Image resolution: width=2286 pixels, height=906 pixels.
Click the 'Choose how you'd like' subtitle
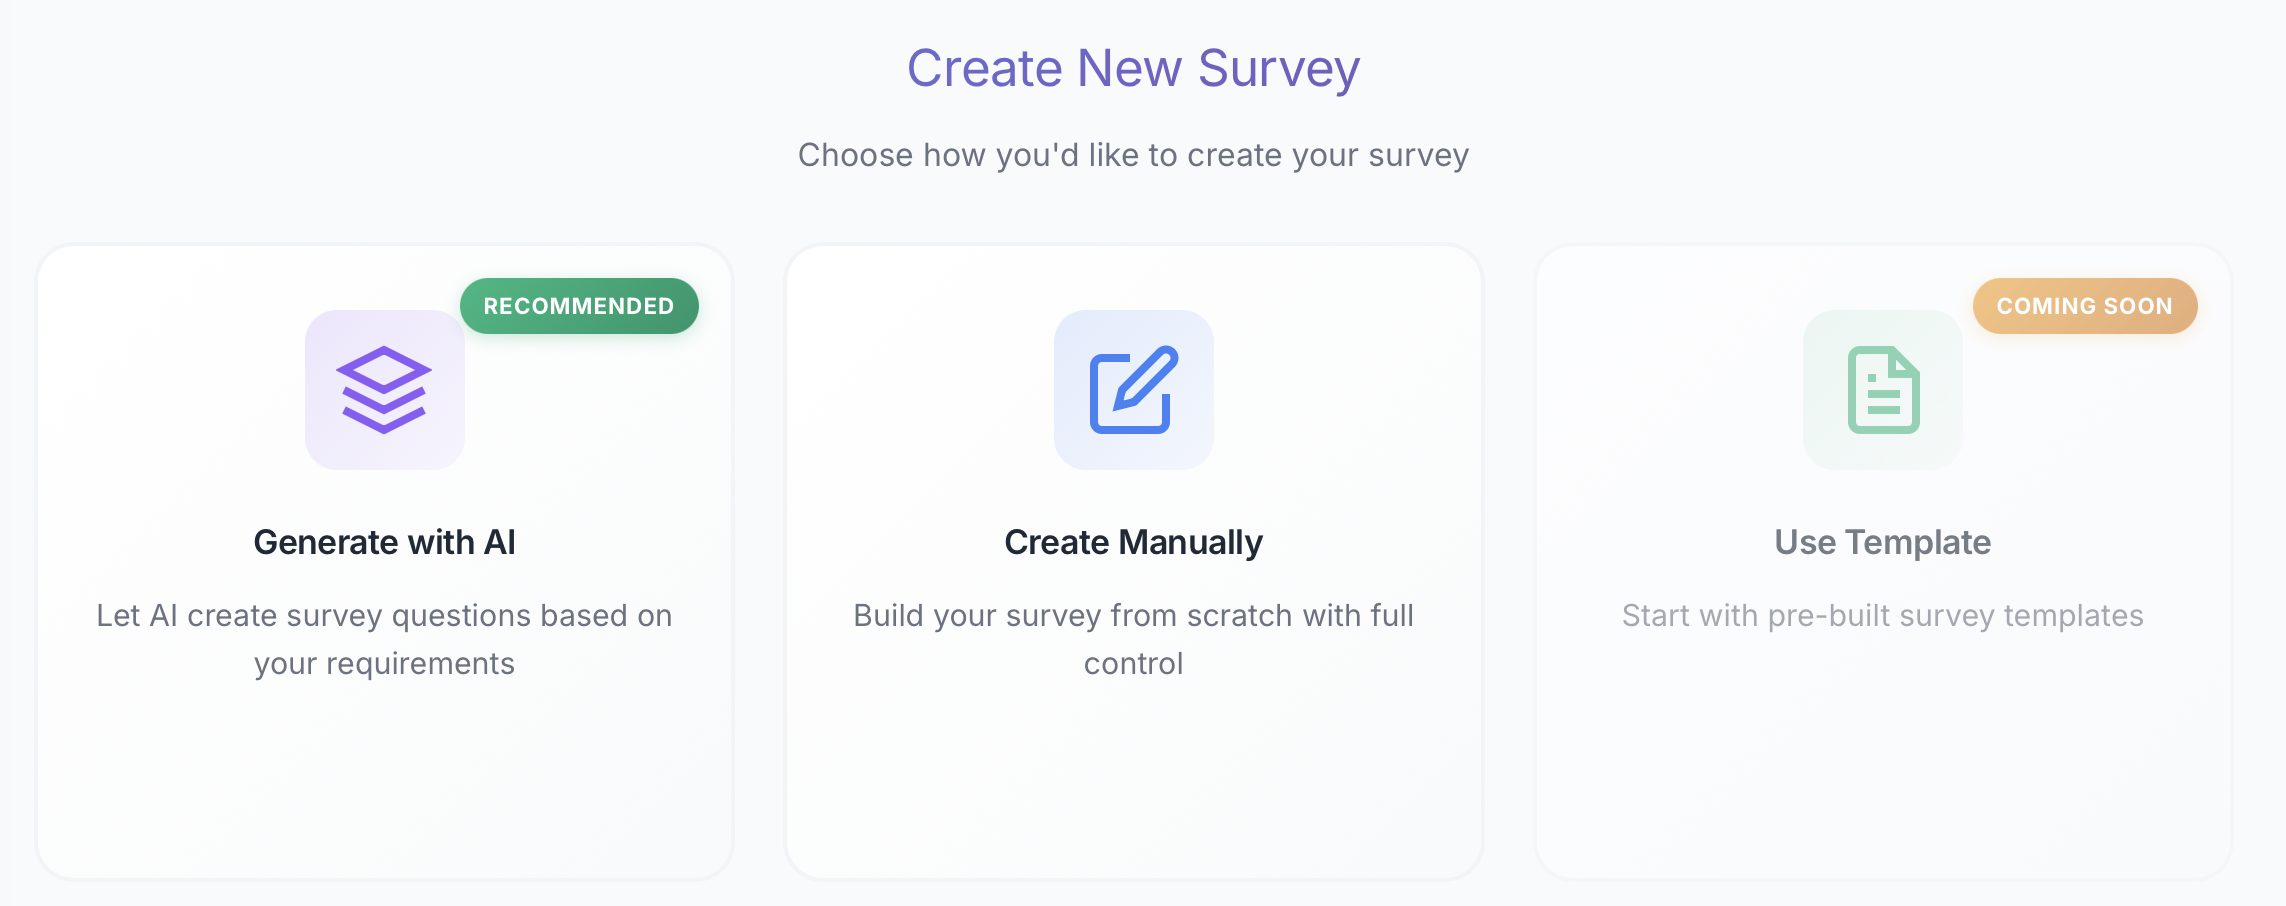(1133, 155)
